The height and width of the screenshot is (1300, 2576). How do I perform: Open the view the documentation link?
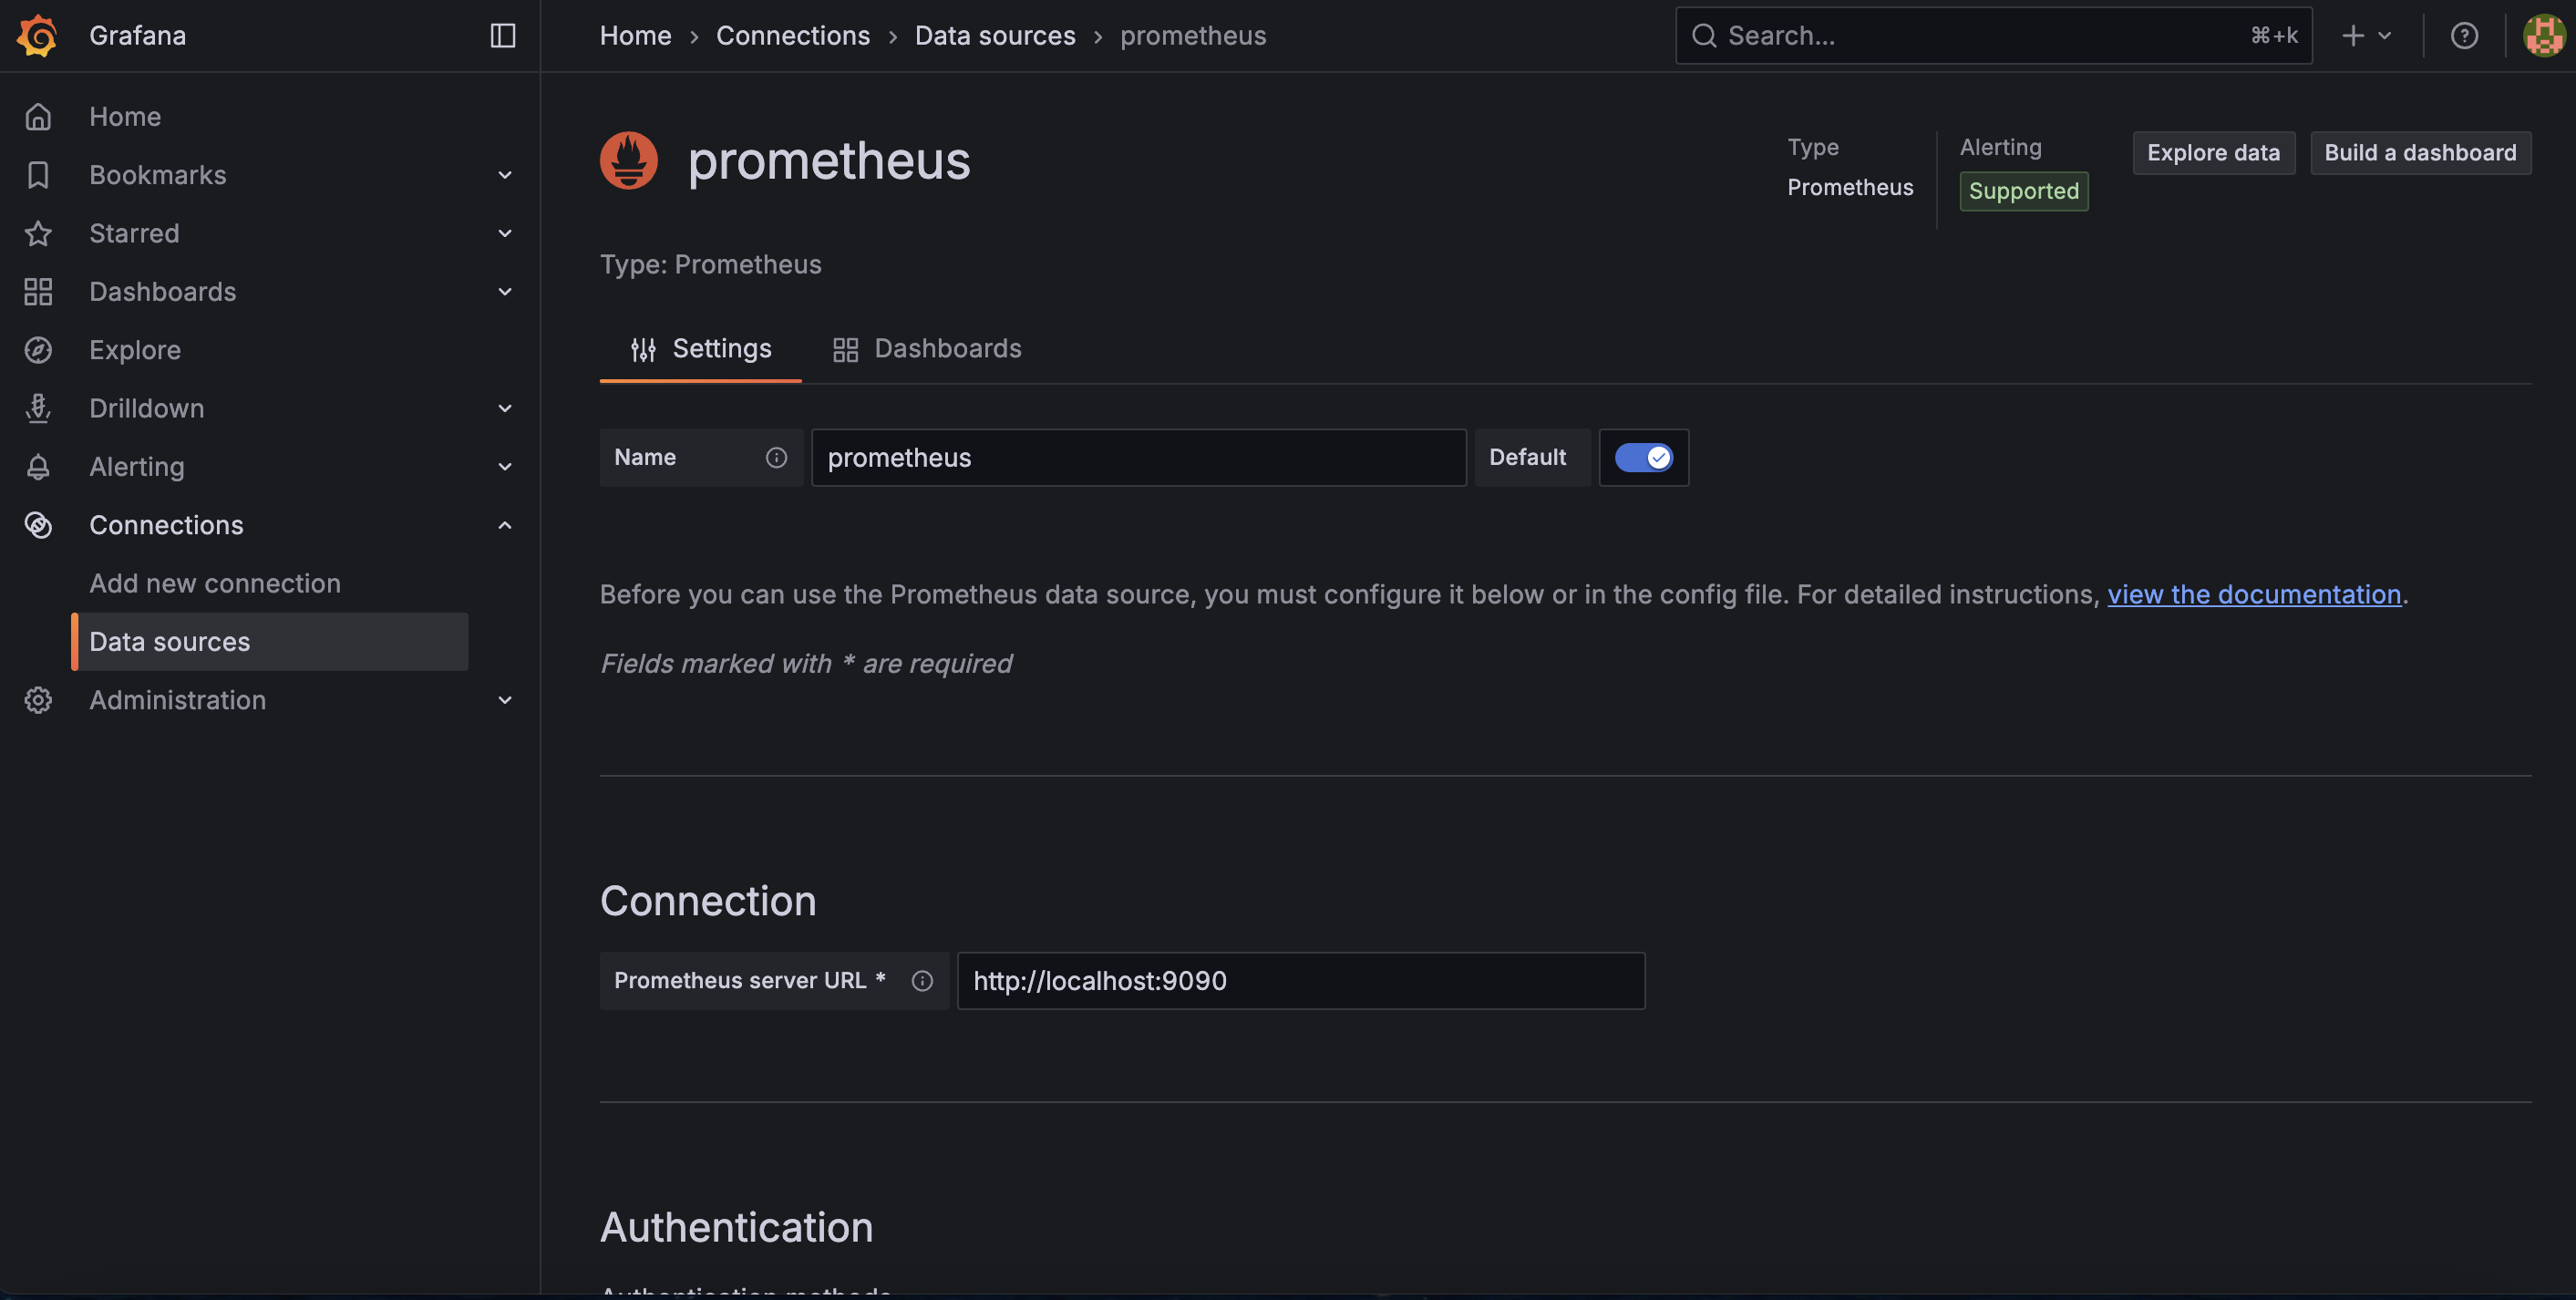pos(2254,595)
